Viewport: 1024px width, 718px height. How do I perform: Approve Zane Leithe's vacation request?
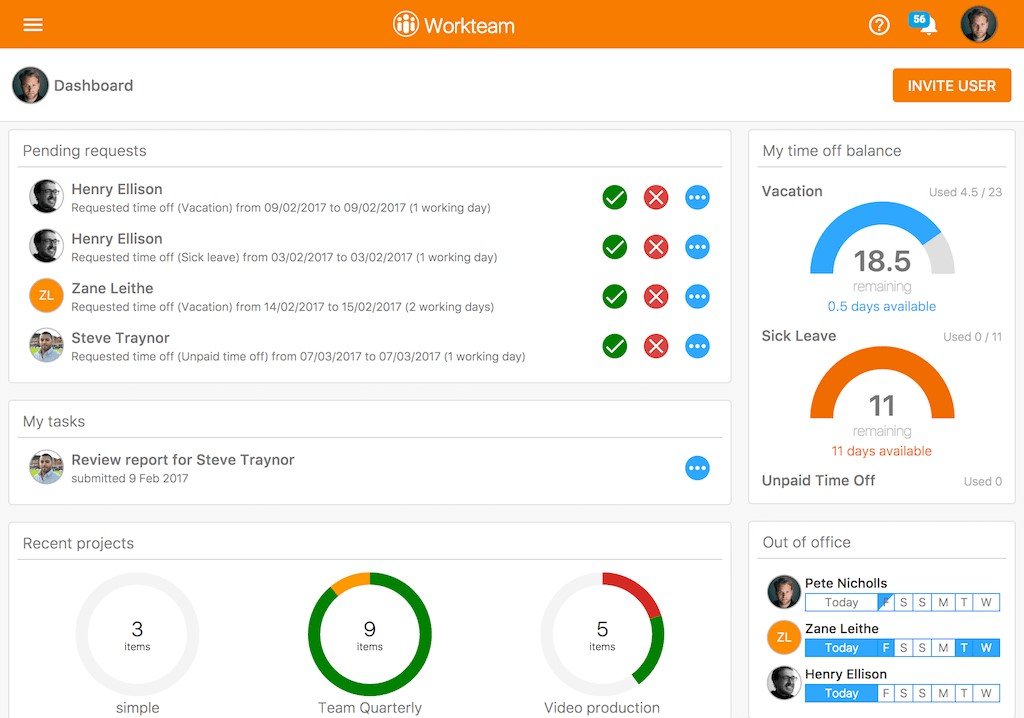tap(615, 297)
